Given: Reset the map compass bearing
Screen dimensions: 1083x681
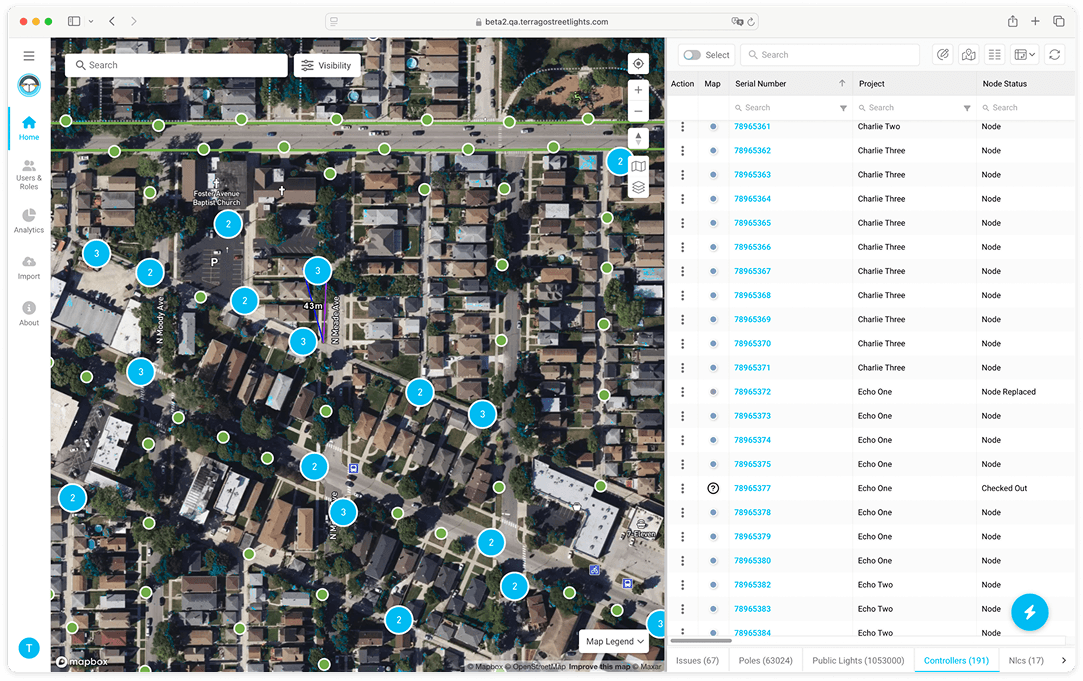Looking at the screenshot, I should pos(638,138).
